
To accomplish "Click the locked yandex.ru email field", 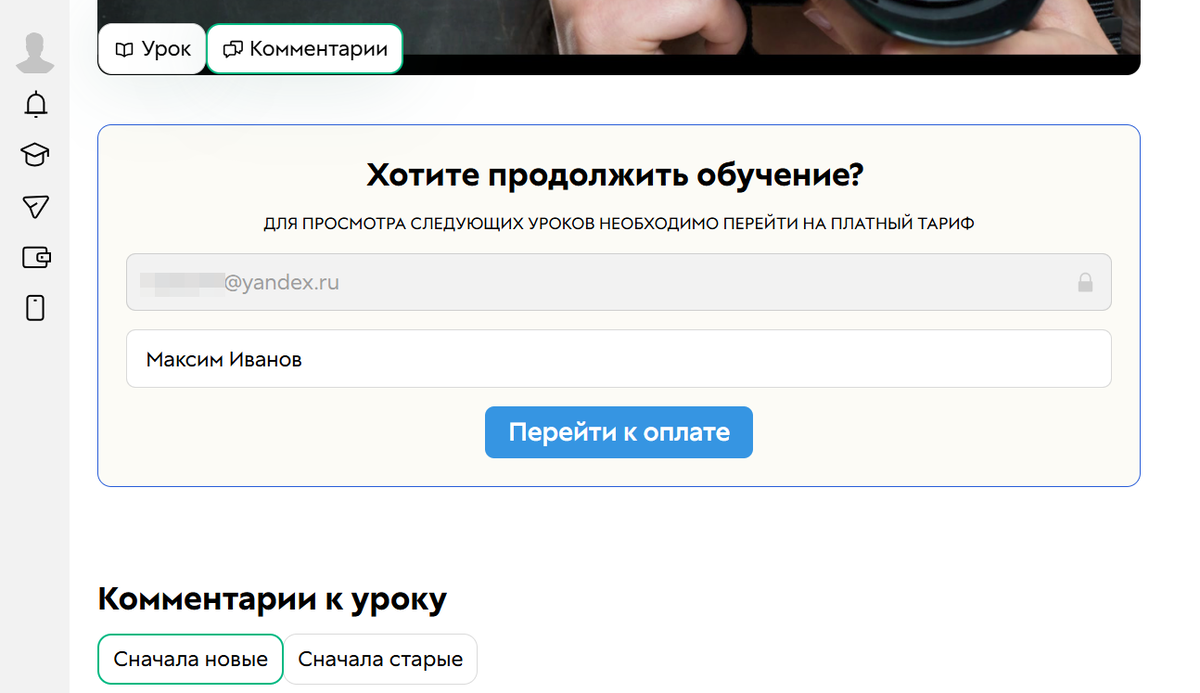I will 618,282.
